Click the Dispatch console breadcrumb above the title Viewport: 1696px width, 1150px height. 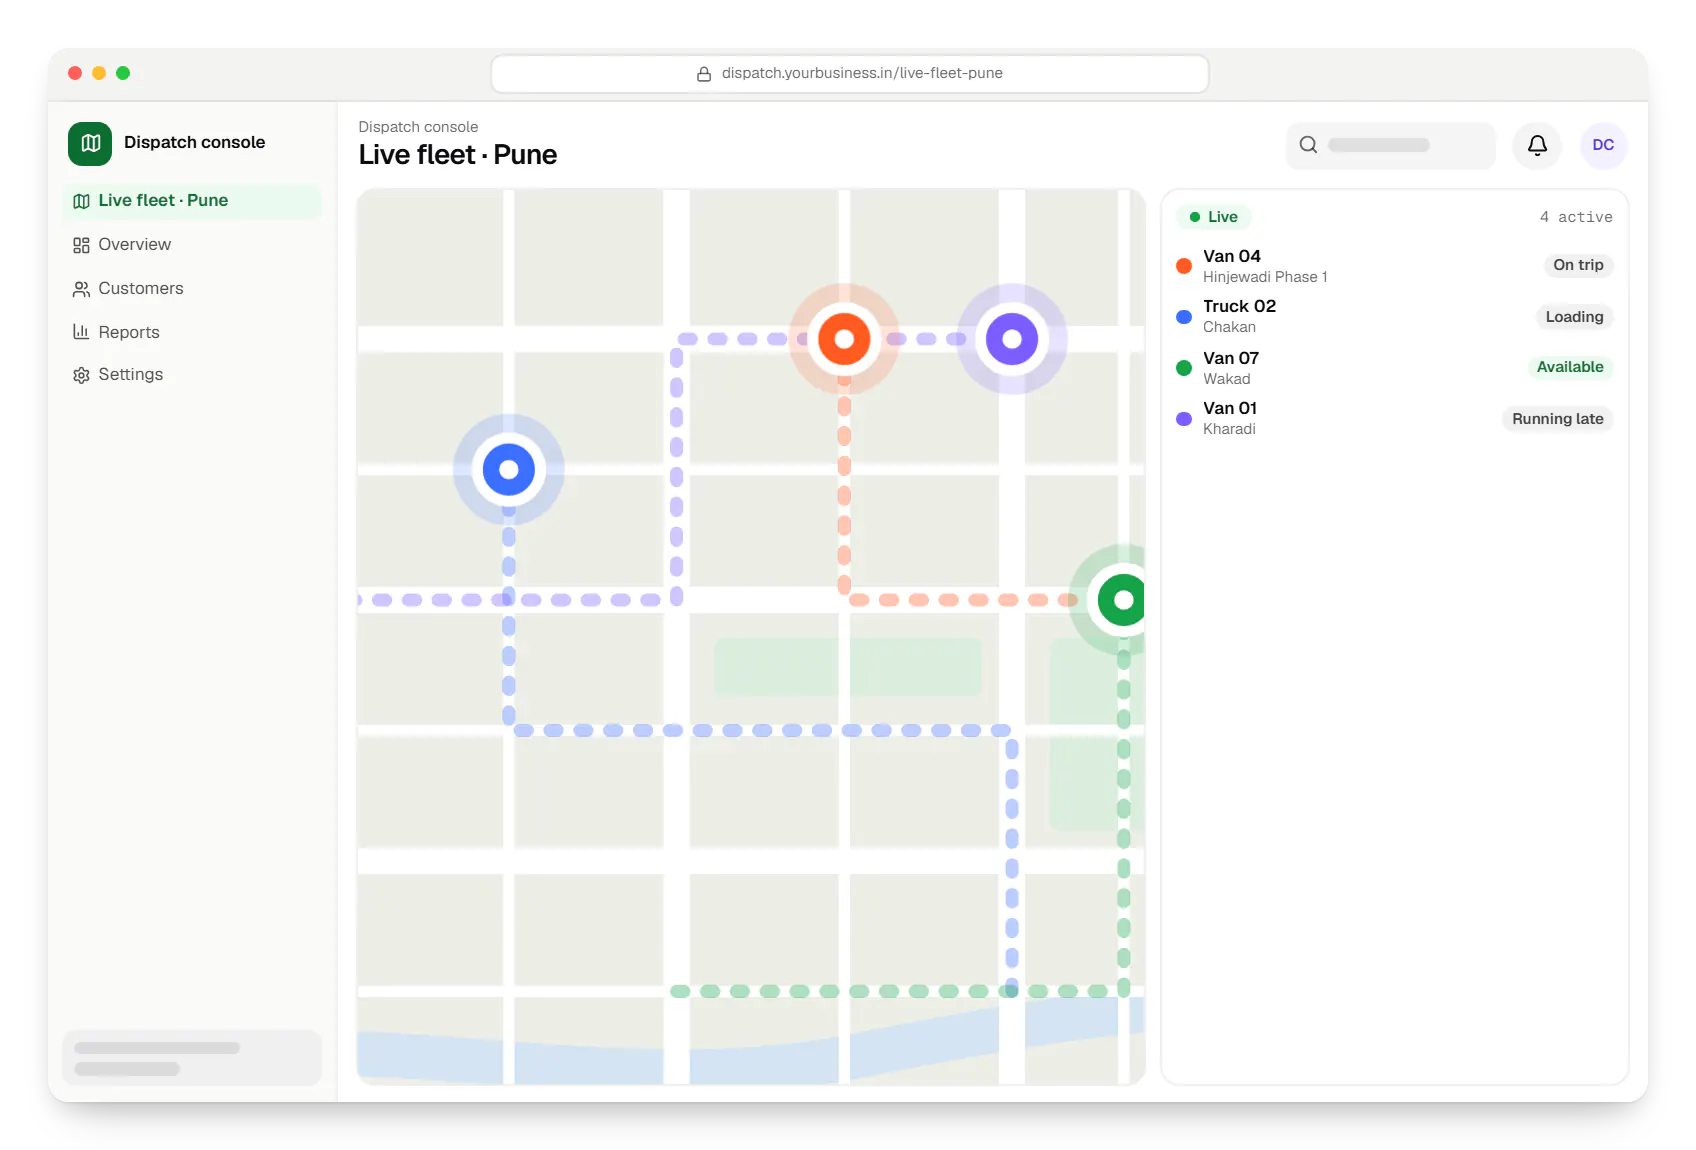pos(418,127)
